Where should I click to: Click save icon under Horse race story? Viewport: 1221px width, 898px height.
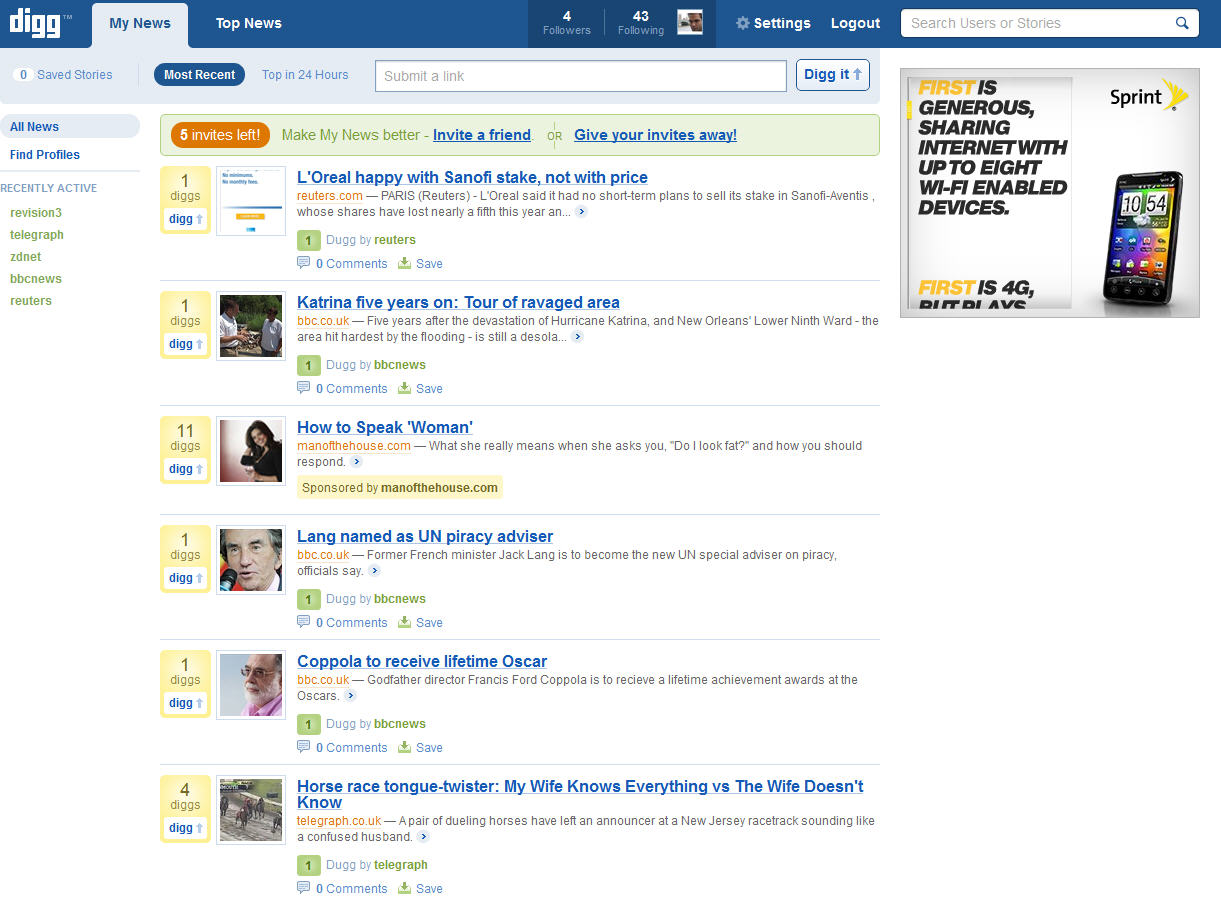[405, 888]
